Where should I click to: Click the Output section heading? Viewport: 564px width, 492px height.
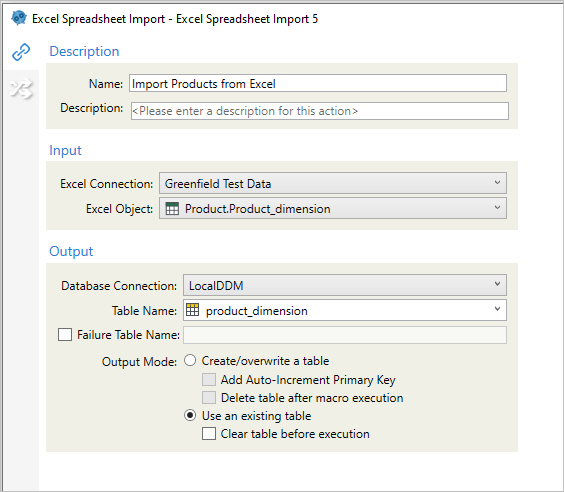coord(71,251)
